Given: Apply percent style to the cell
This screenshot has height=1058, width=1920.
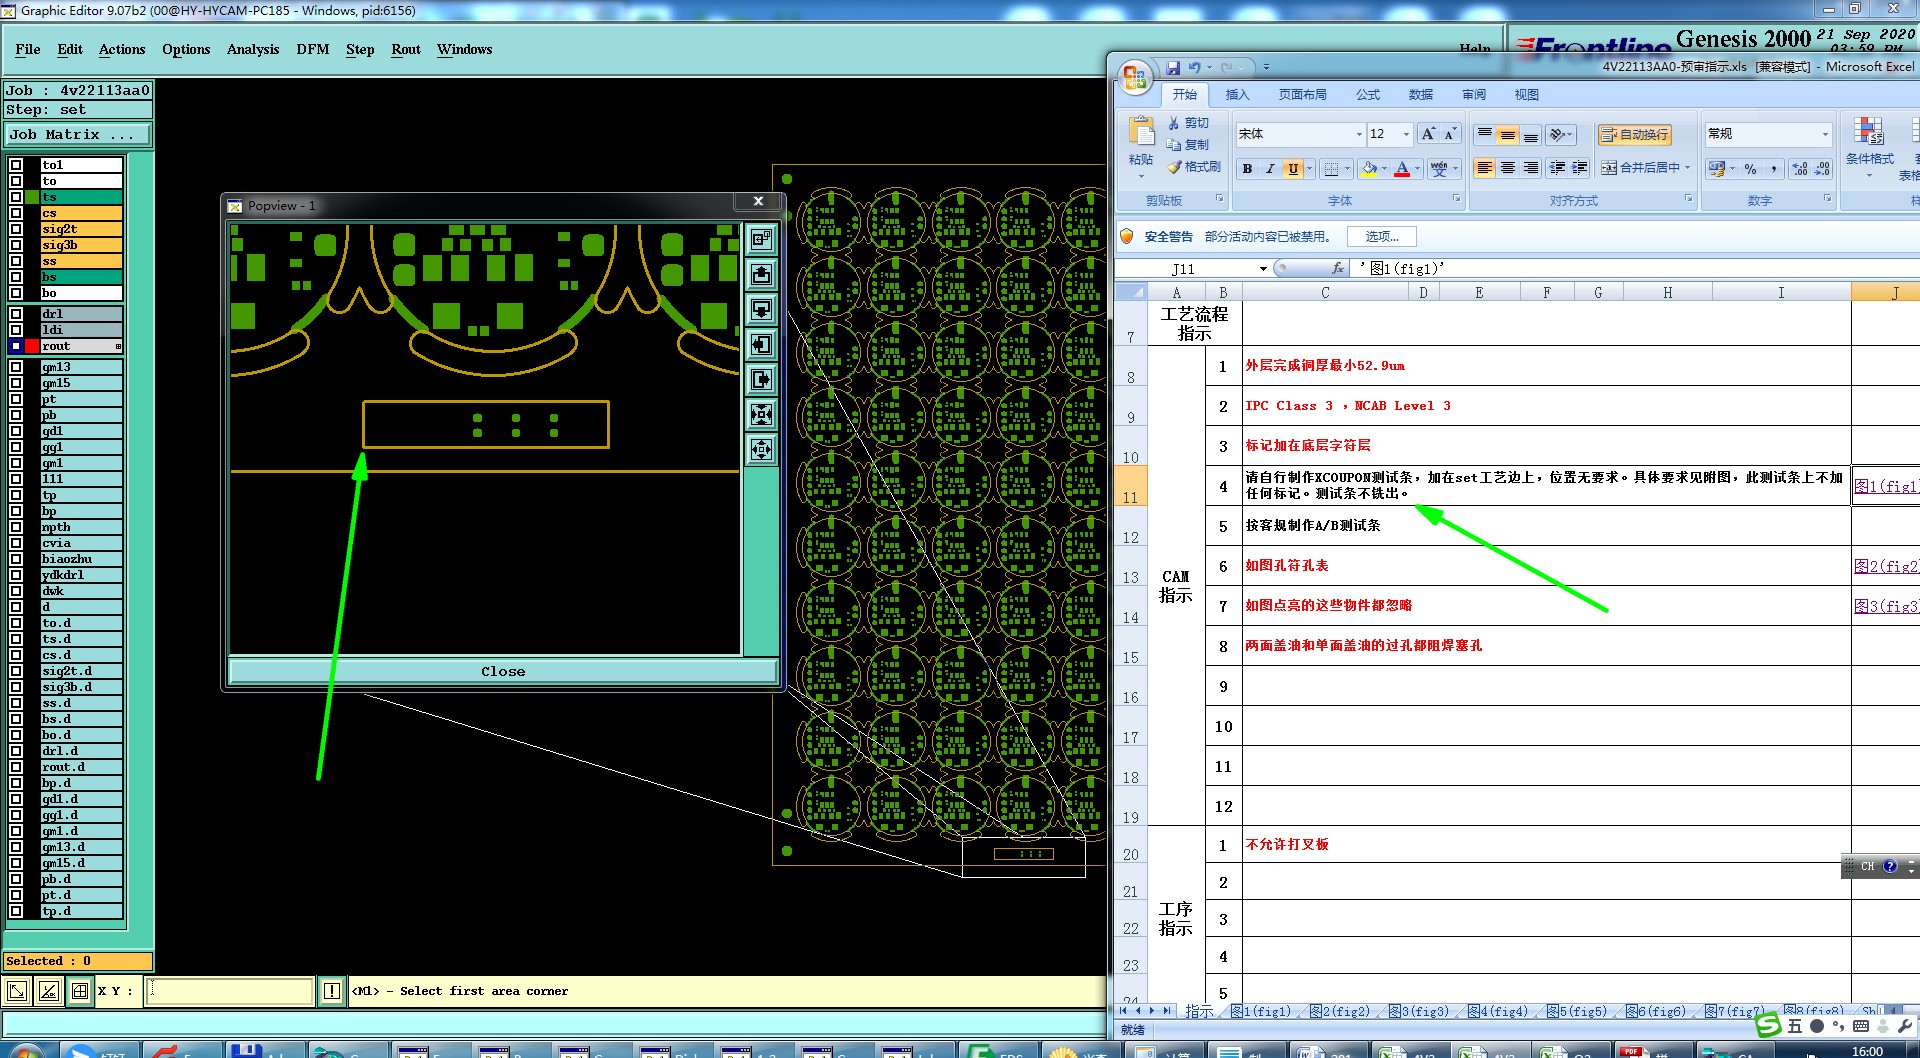Looking at the screenshot, I should 1750,169.
